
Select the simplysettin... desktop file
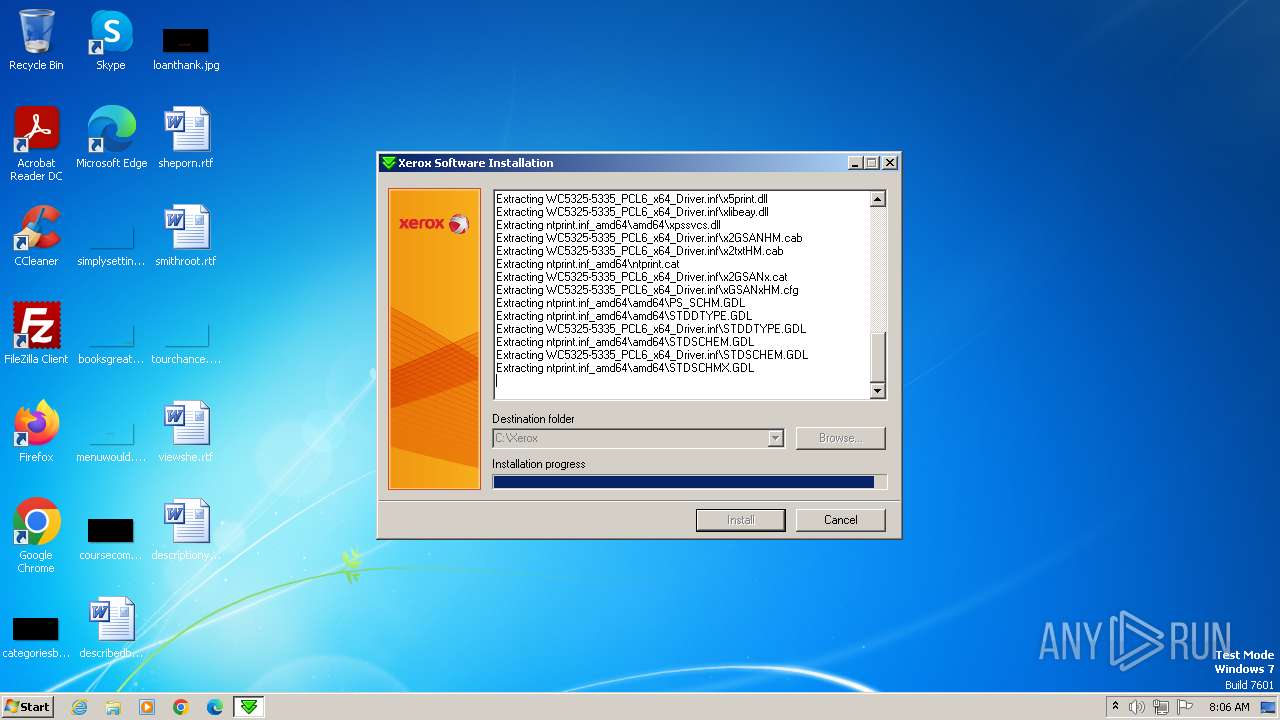tap(110, 243)
